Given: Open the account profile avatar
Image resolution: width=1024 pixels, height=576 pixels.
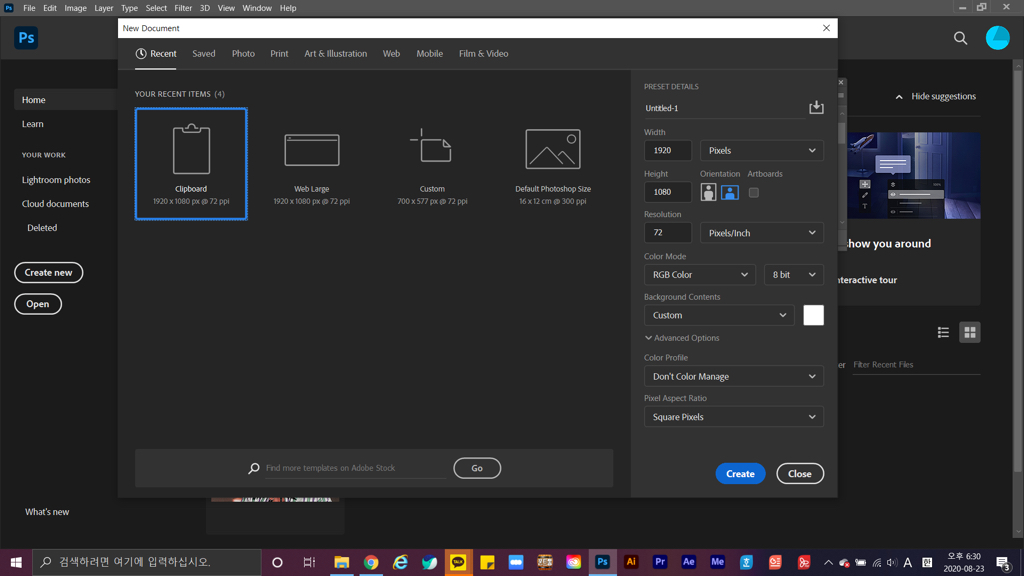Looking at the screenshot, I should (997, 38).
